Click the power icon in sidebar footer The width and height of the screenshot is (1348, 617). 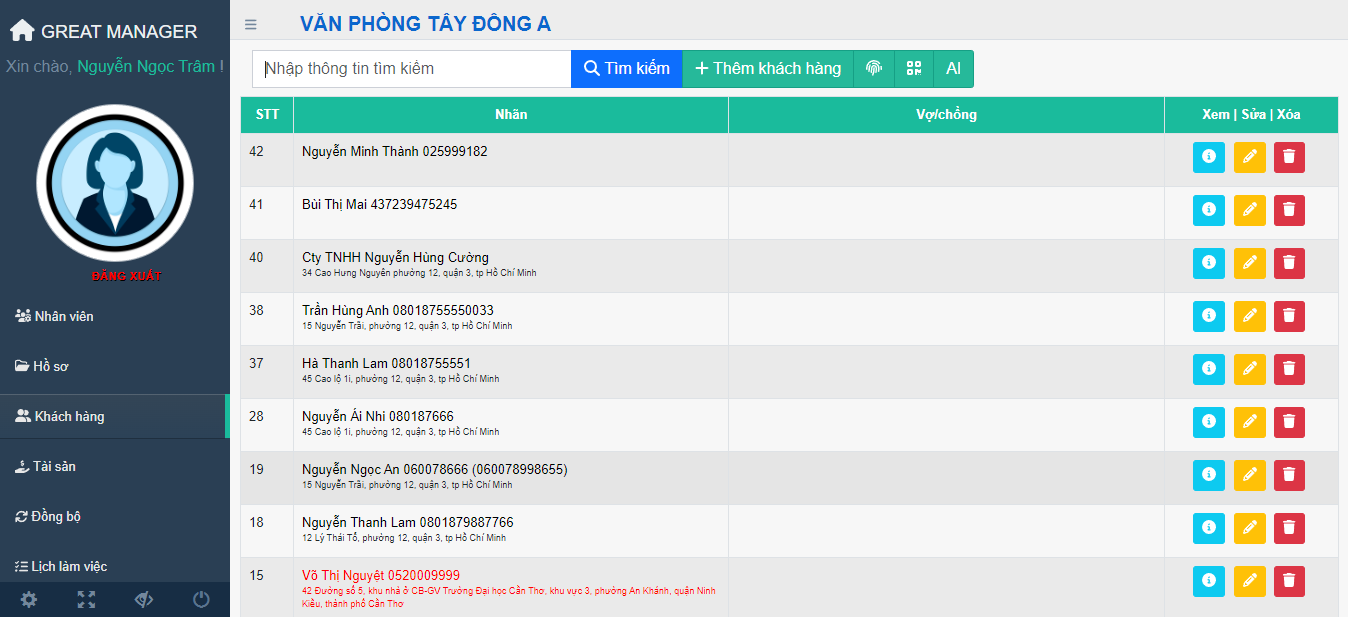click(201, 599)
